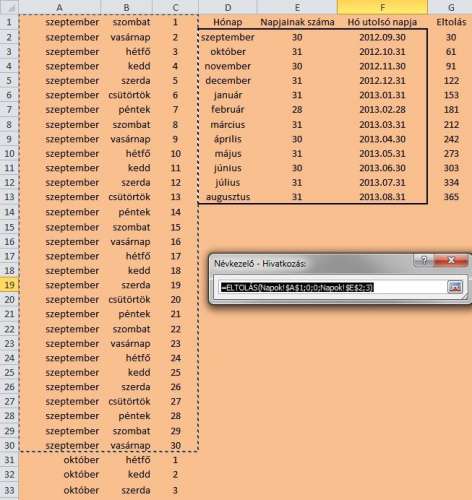The width and height of the screenshot is (472, 500).
Task: Click the július cell
Action: [228, 182]
